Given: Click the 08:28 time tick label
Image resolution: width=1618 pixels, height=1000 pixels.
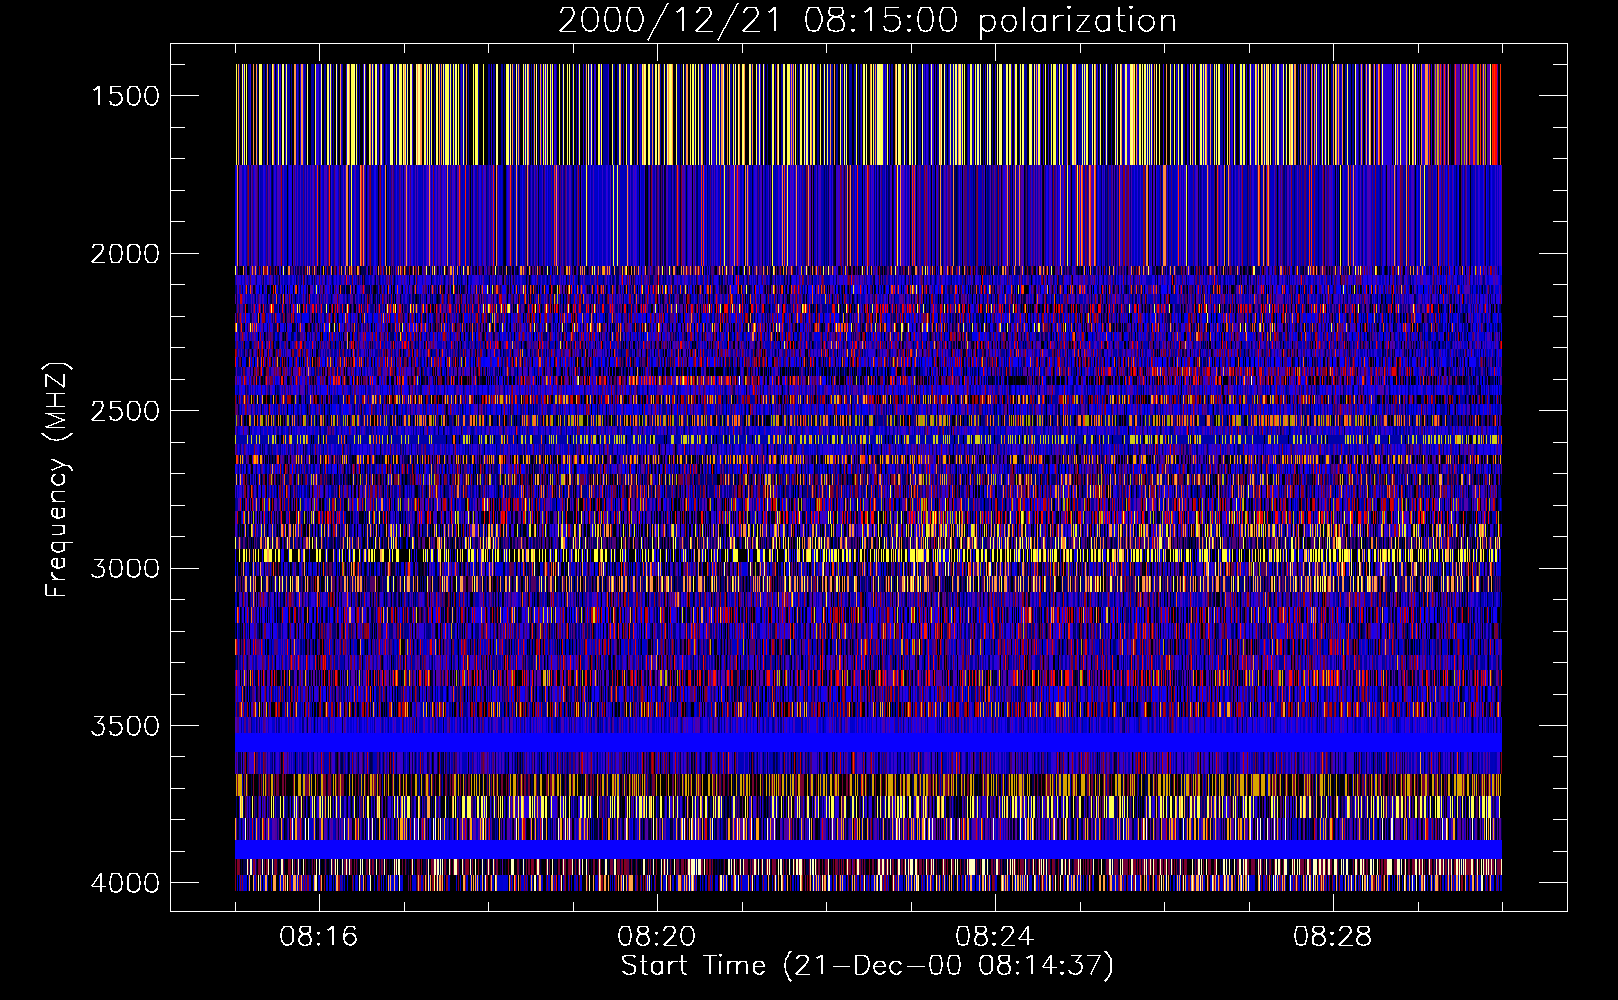Looking at the screenshot, I should 1333,937.
